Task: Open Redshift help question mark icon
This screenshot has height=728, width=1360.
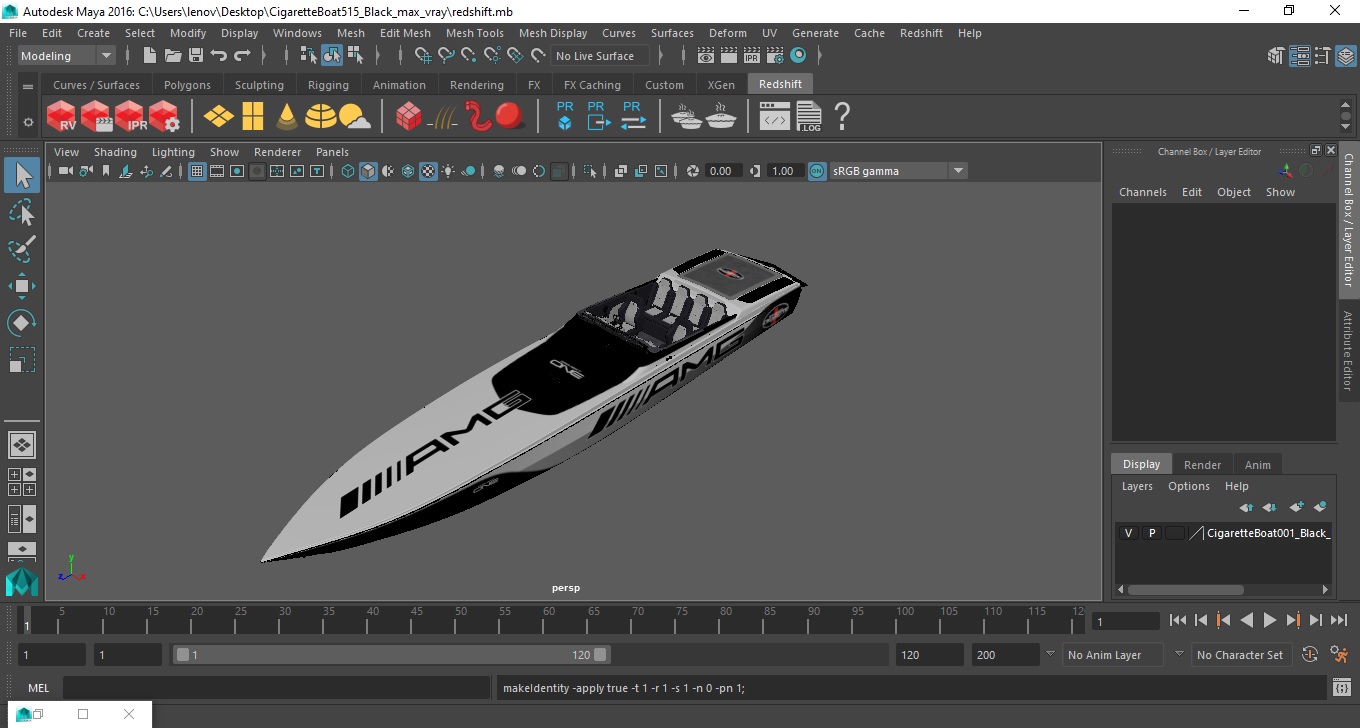Action: [842, 117]
